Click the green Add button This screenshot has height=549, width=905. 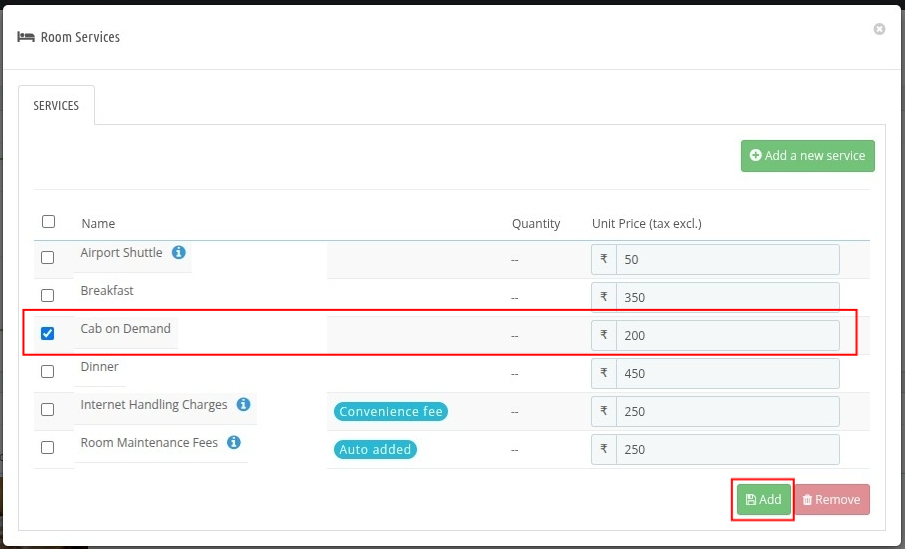pyautogui.click(x=764, y=499)
